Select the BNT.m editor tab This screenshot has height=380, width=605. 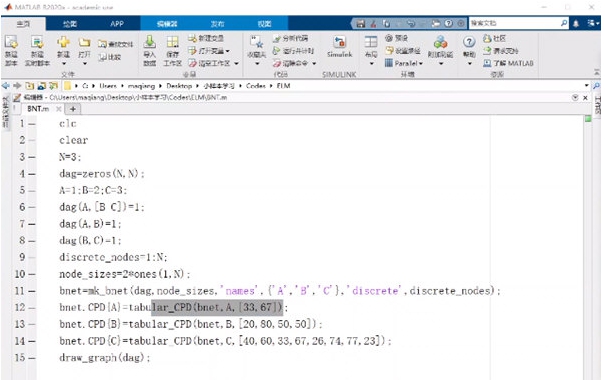38,109
